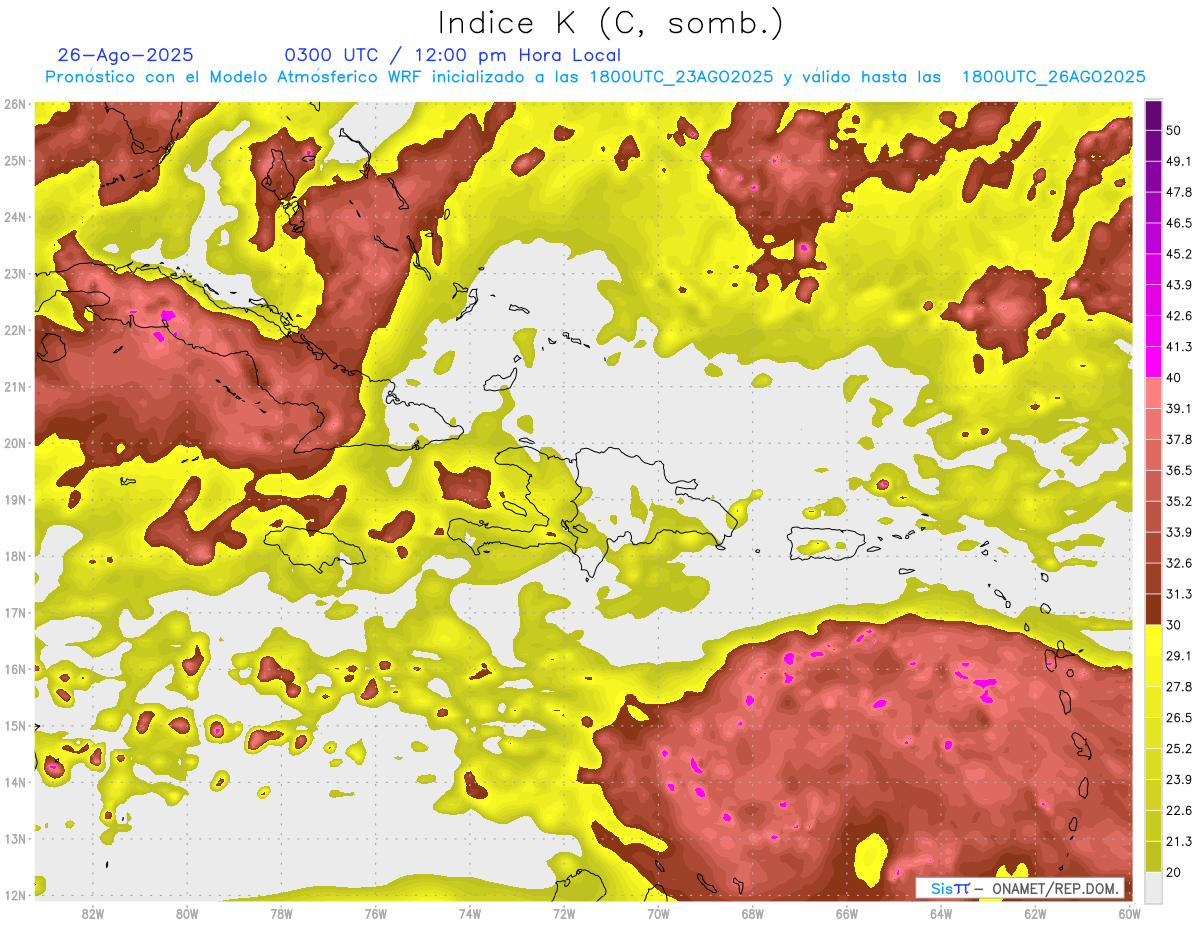1200x927 pixels.
Task: Select the colorbar value '25.2'
Action: [1178, 748]
